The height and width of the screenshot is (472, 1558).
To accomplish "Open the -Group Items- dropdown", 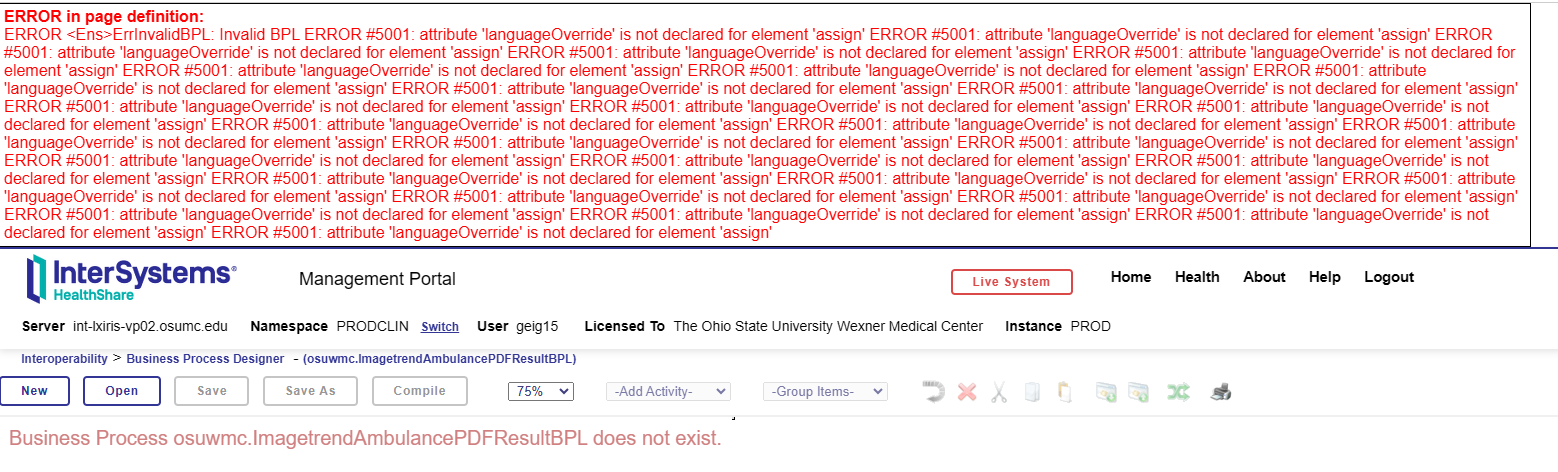I will tap(825, 391).
